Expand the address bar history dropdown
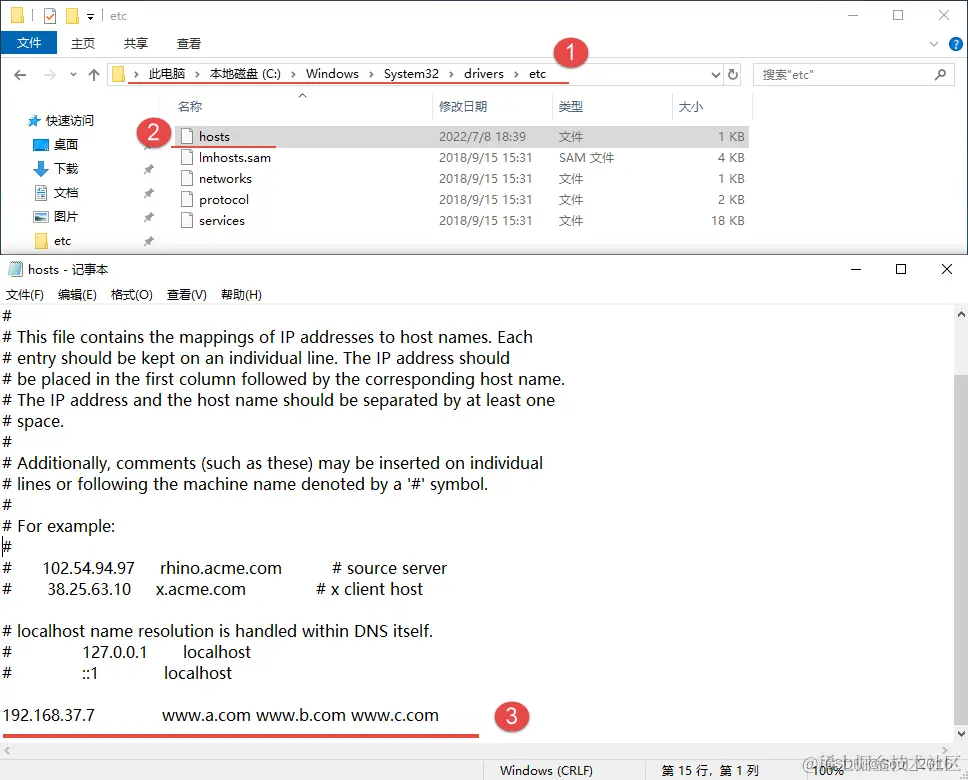968x780 pixels. point(716,75)
